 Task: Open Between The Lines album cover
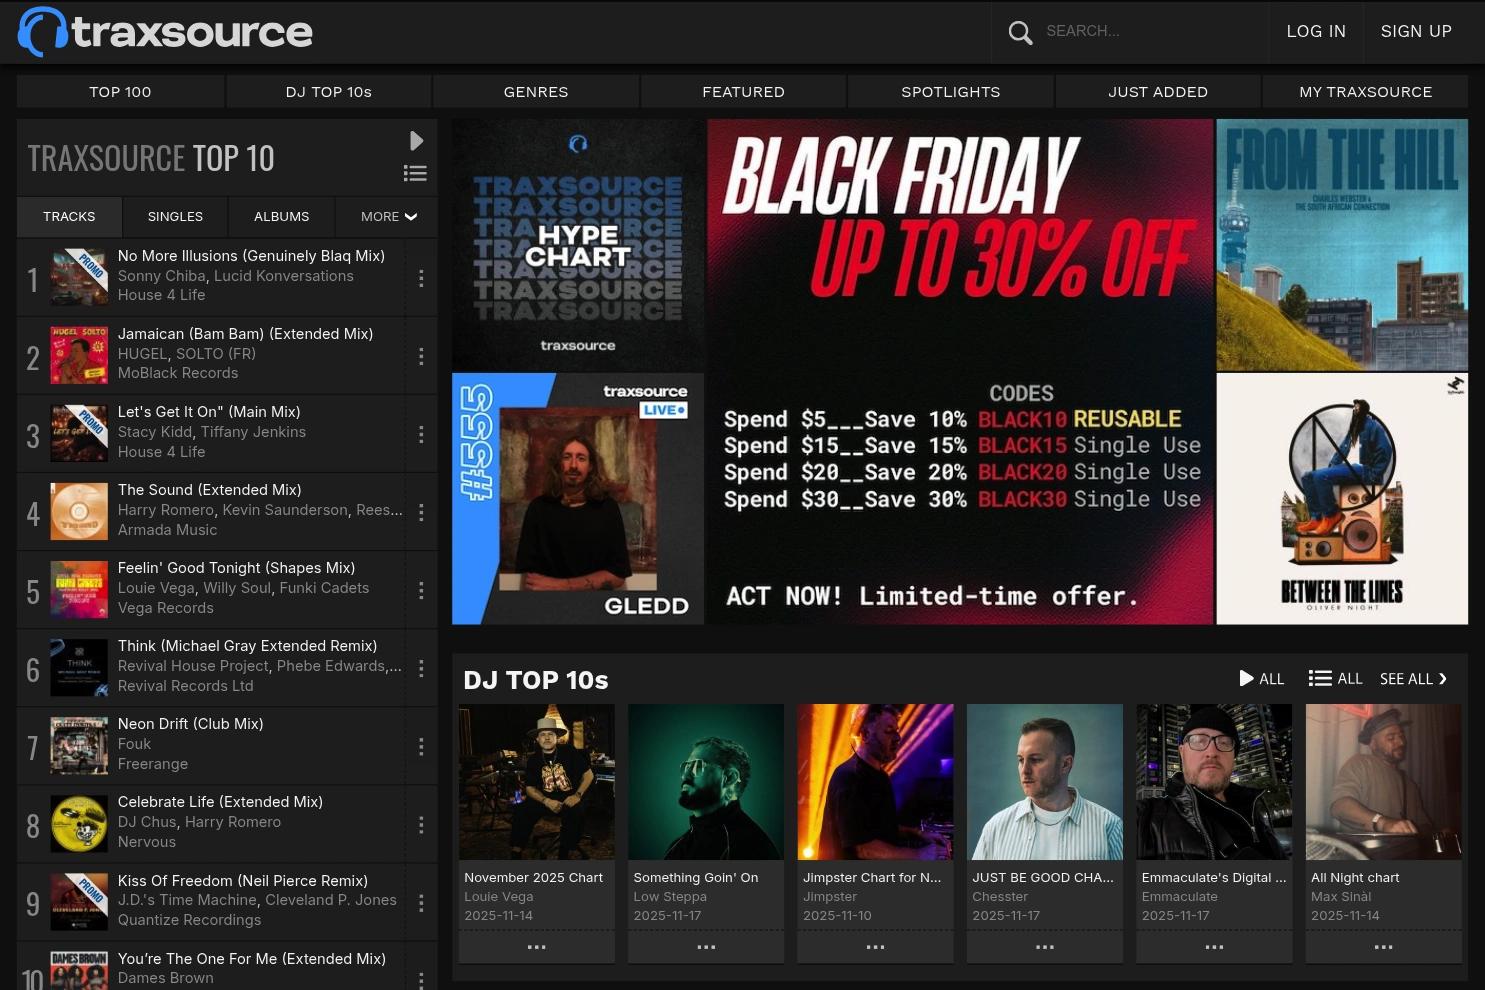1342,499
